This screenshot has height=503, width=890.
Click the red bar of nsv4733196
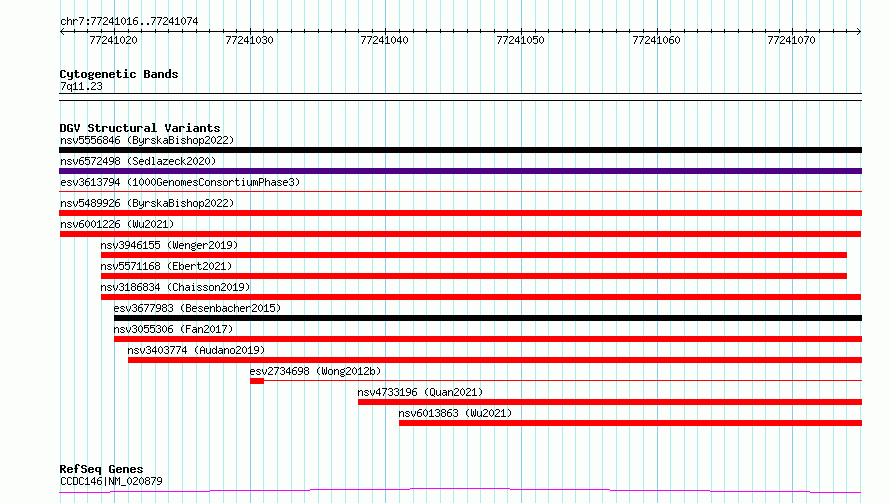[610, 402]
